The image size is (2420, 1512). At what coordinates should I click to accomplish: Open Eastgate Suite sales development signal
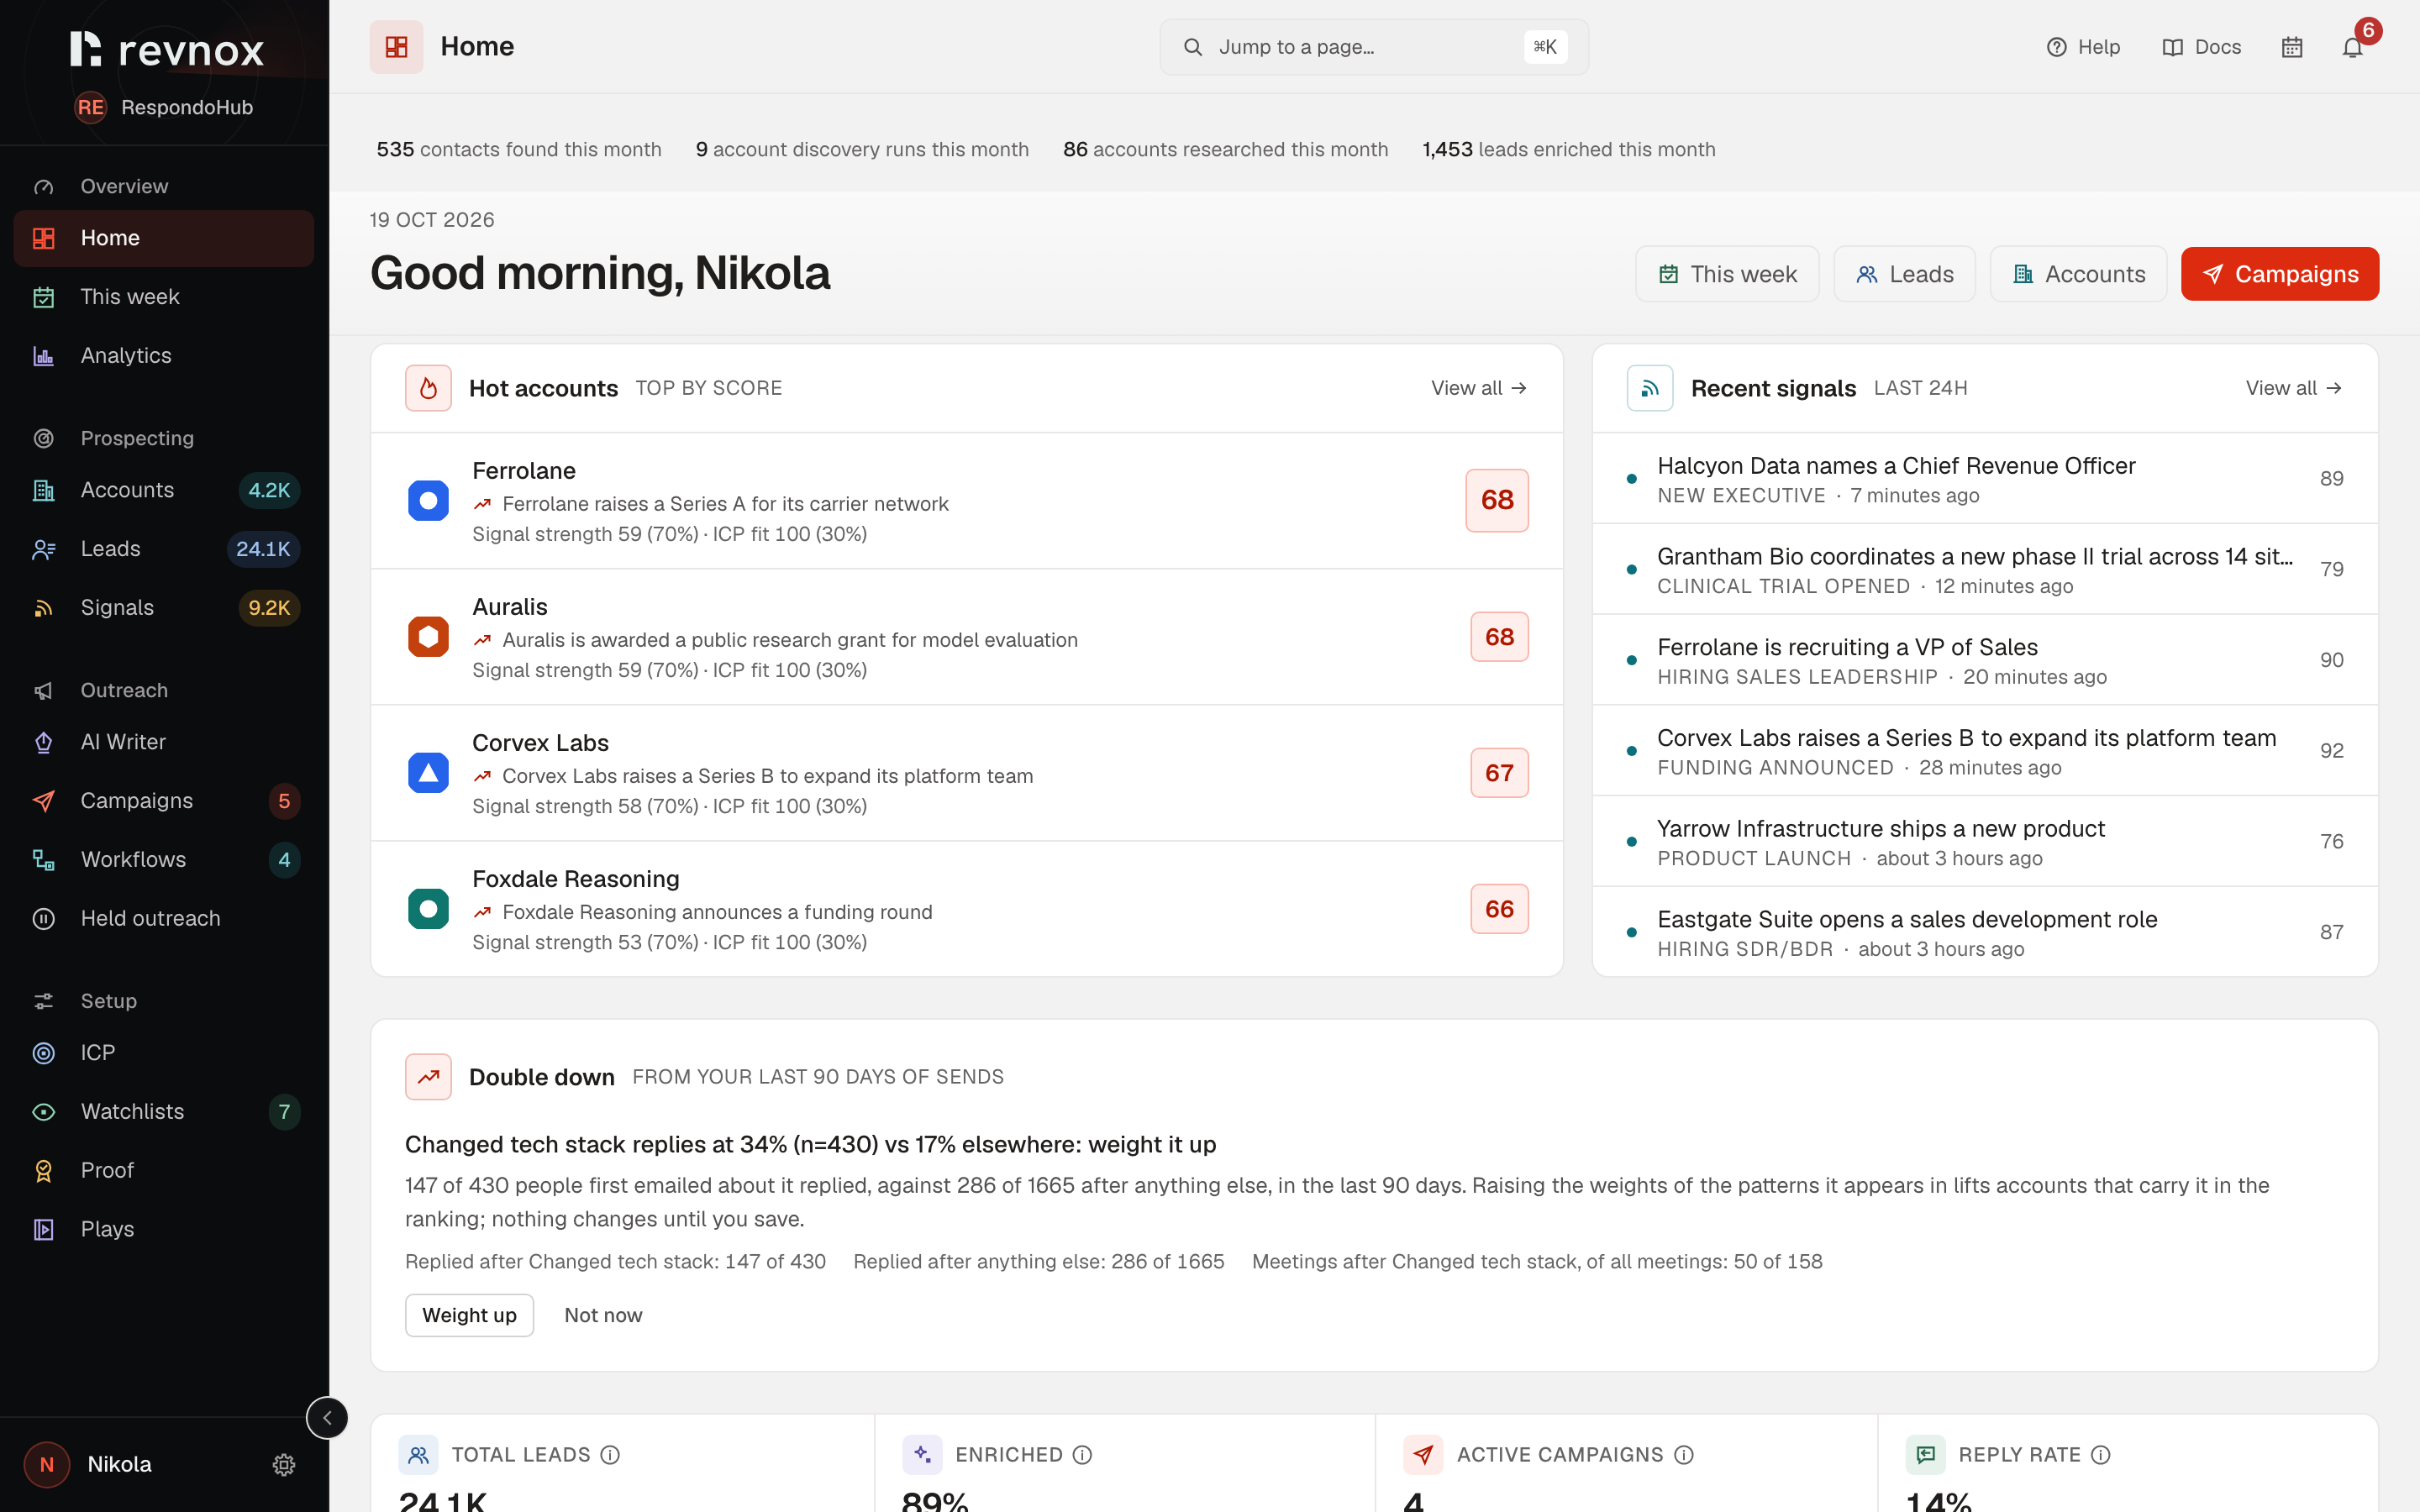tap(1985, 932)
